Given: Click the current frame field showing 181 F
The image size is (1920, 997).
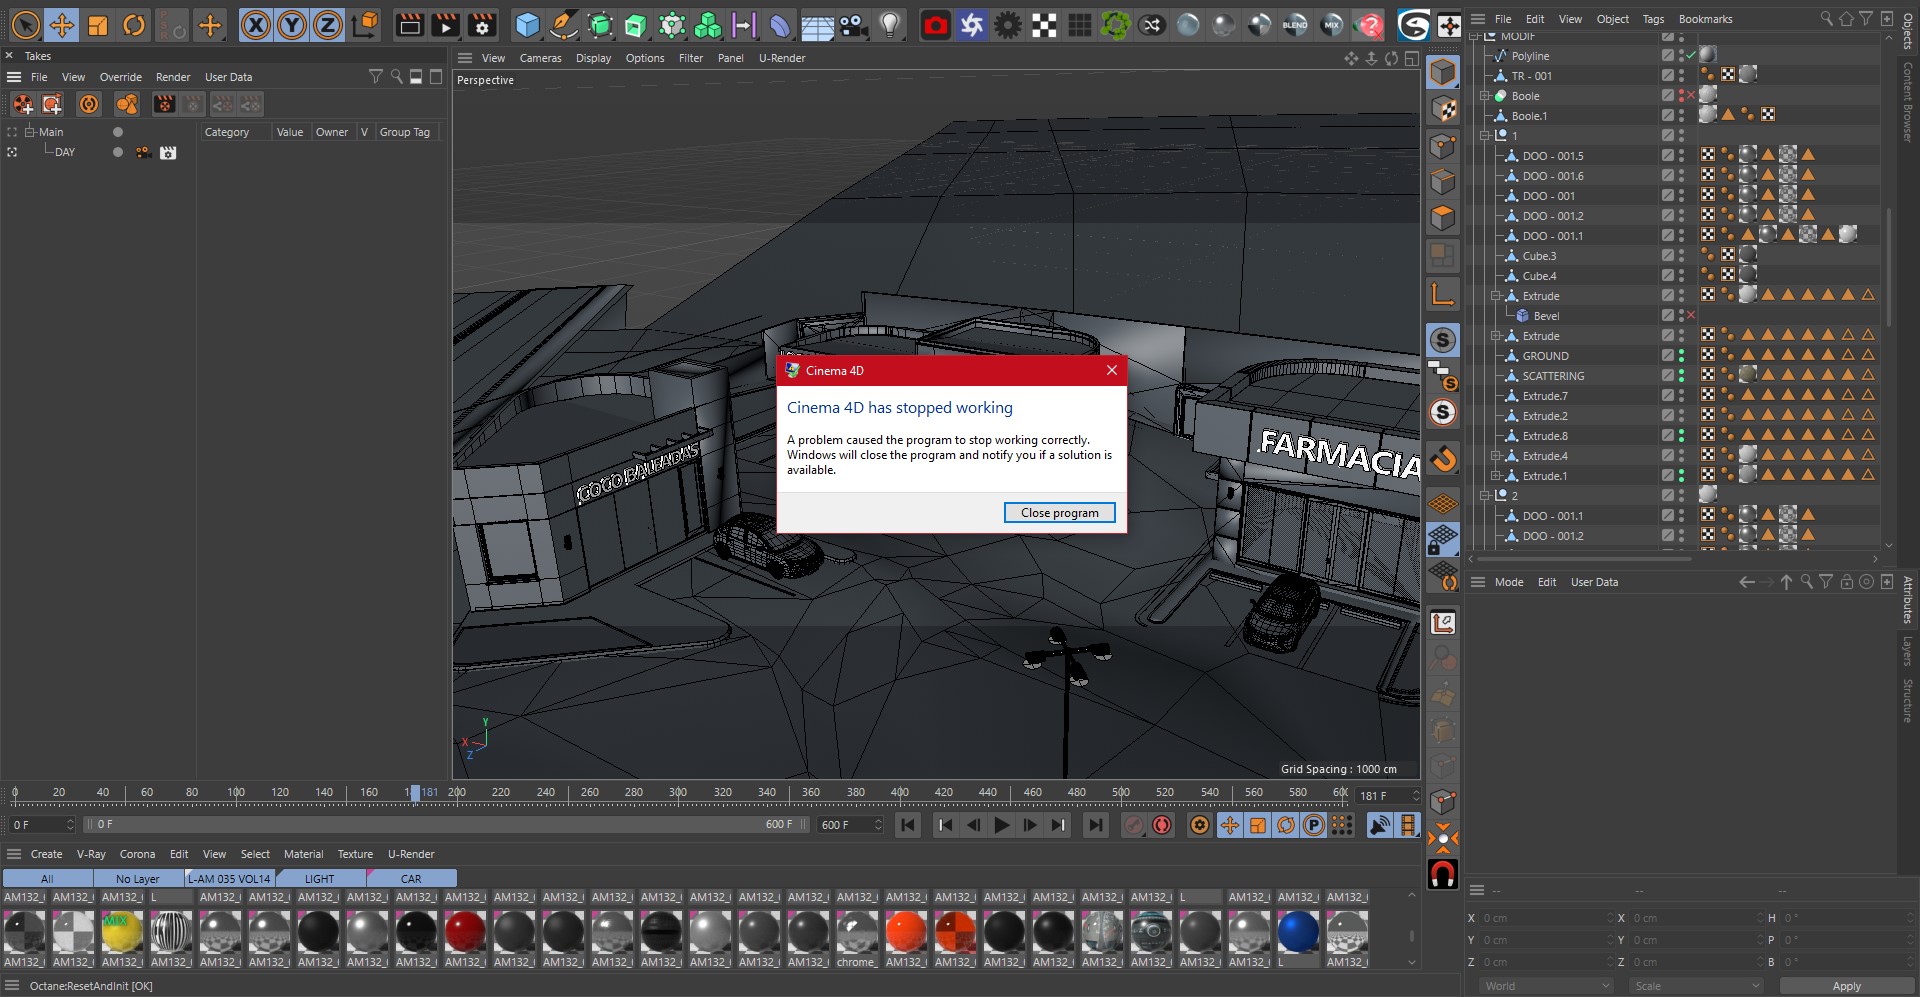Looking at the screenshot, I should pyautogui.click(x=1387, y=796).
